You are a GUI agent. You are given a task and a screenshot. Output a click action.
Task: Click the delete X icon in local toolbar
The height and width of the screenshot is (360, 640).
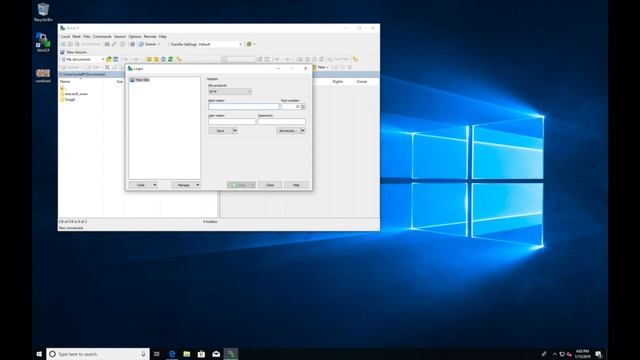tap(107, 67)
